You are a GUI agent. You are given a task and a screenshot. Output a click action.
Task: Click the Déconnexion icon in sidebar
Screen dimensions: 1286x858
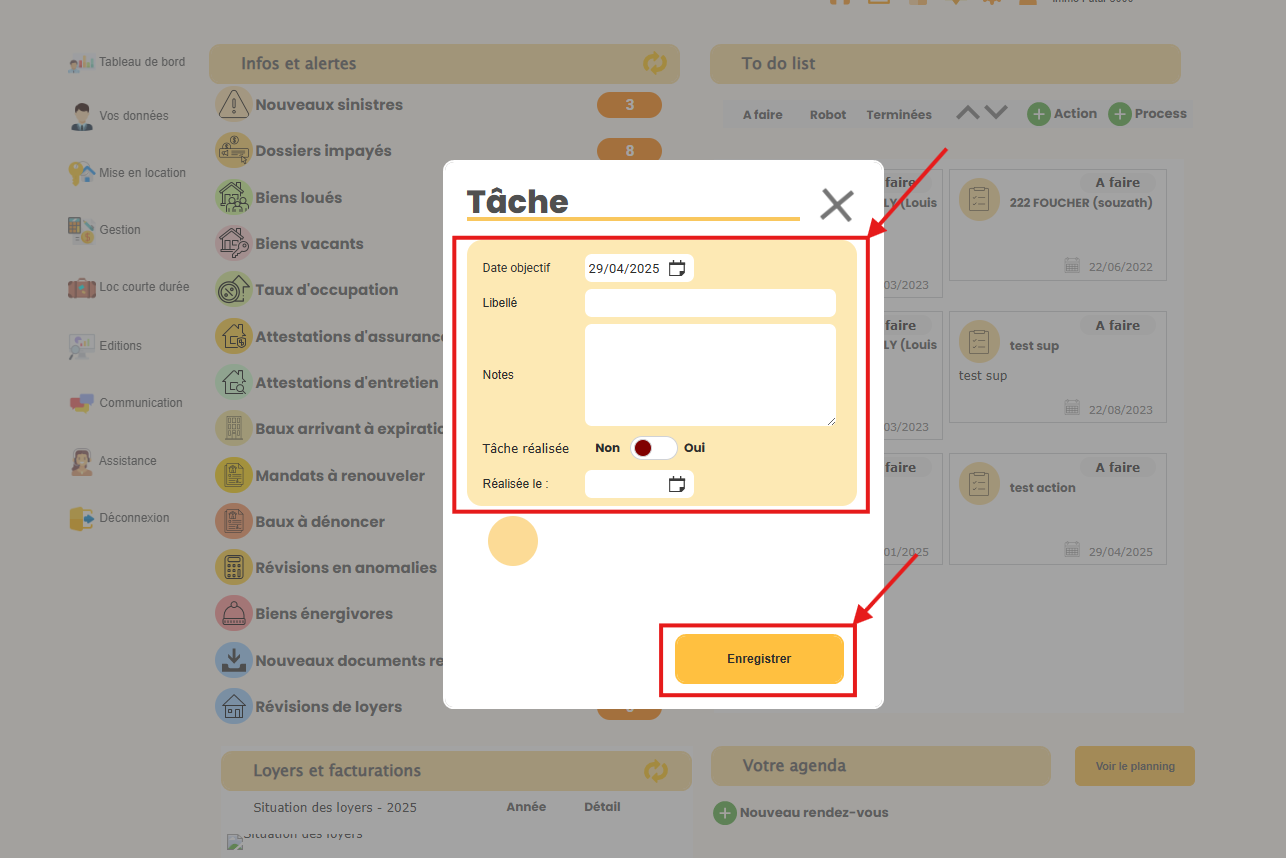tap(81, 518)
